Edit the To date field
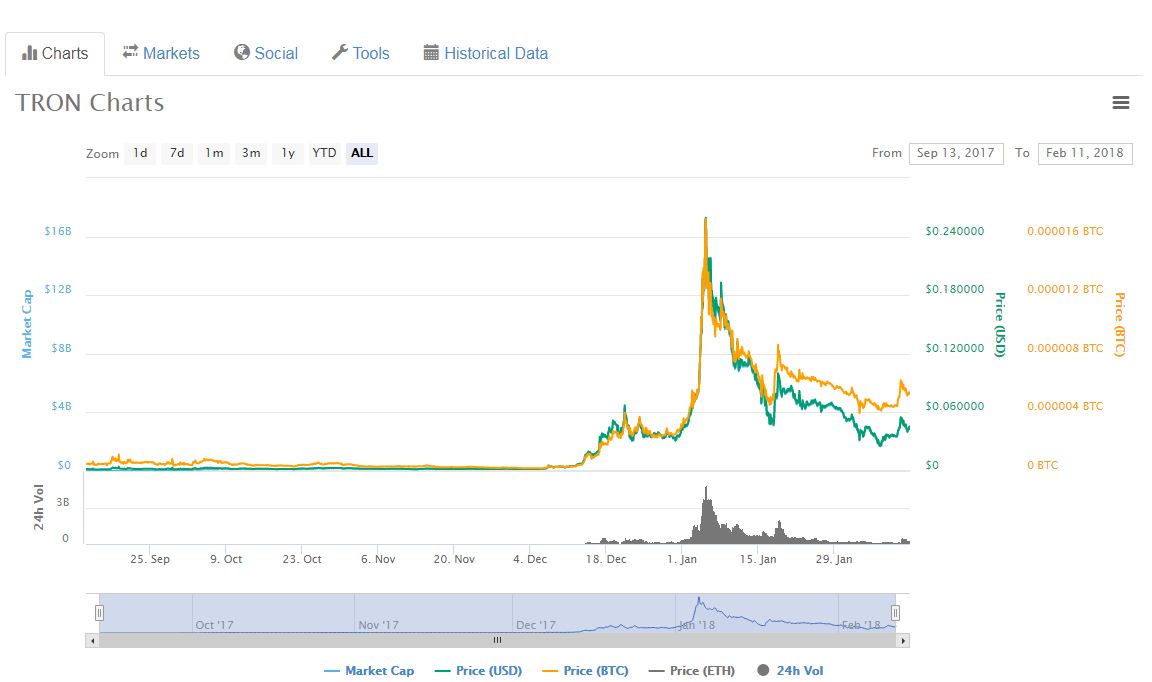 (1084, 153)
